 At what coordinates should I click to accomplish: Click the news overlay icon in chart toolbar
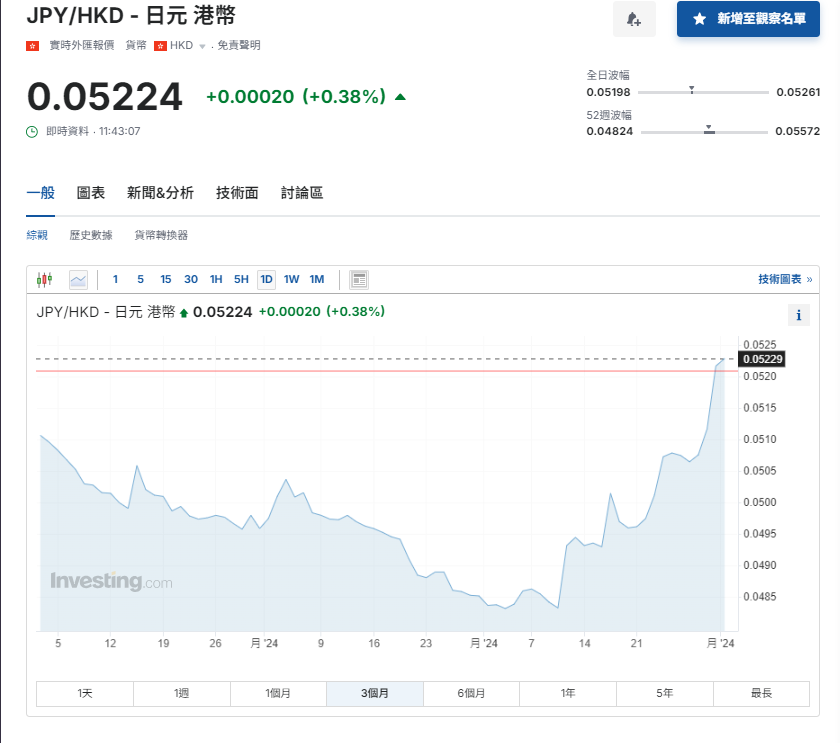coord(360,279)
